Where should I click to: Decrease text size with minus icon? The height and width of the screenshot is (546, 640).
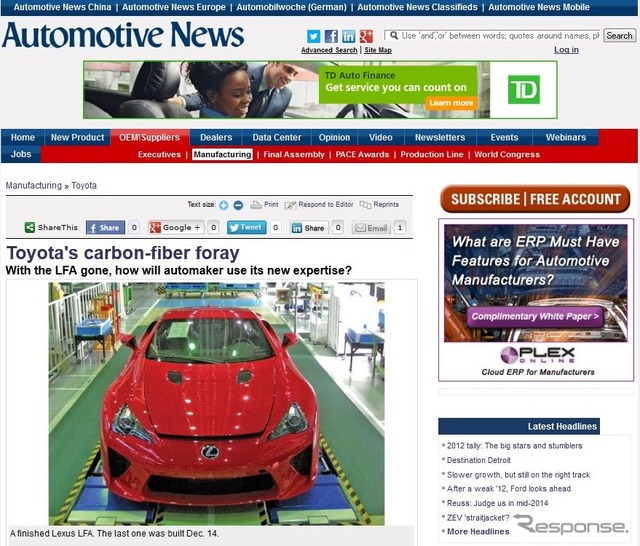238,205
